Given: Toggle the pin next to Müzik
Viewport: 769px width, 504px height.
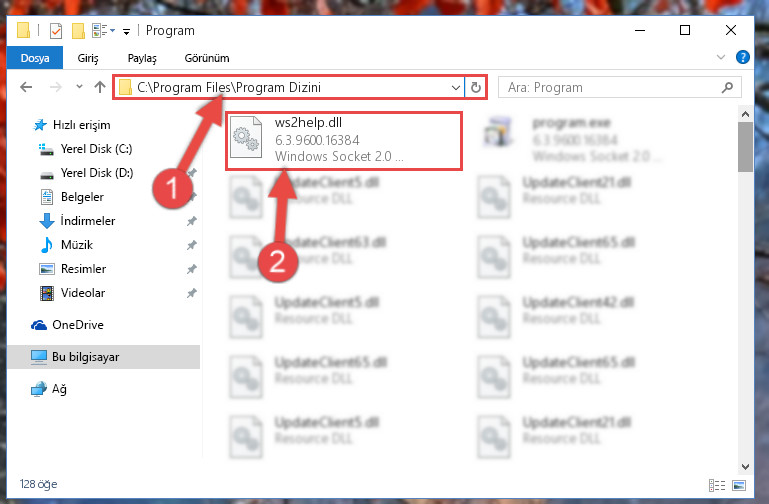Looking at the screenshot, I should click(191, 245).
